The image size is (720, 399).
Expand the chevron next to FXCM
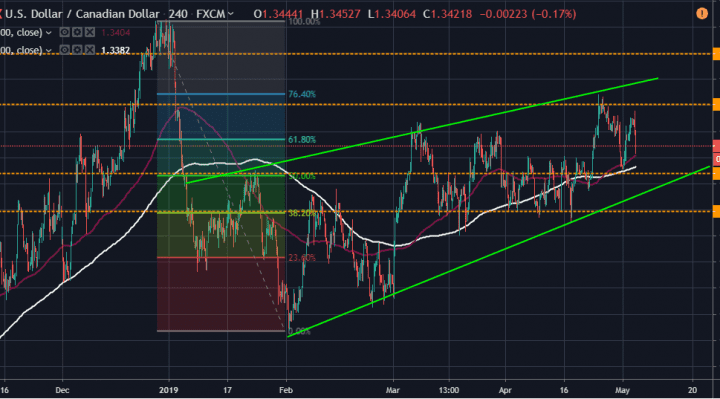tap(231, 14)
